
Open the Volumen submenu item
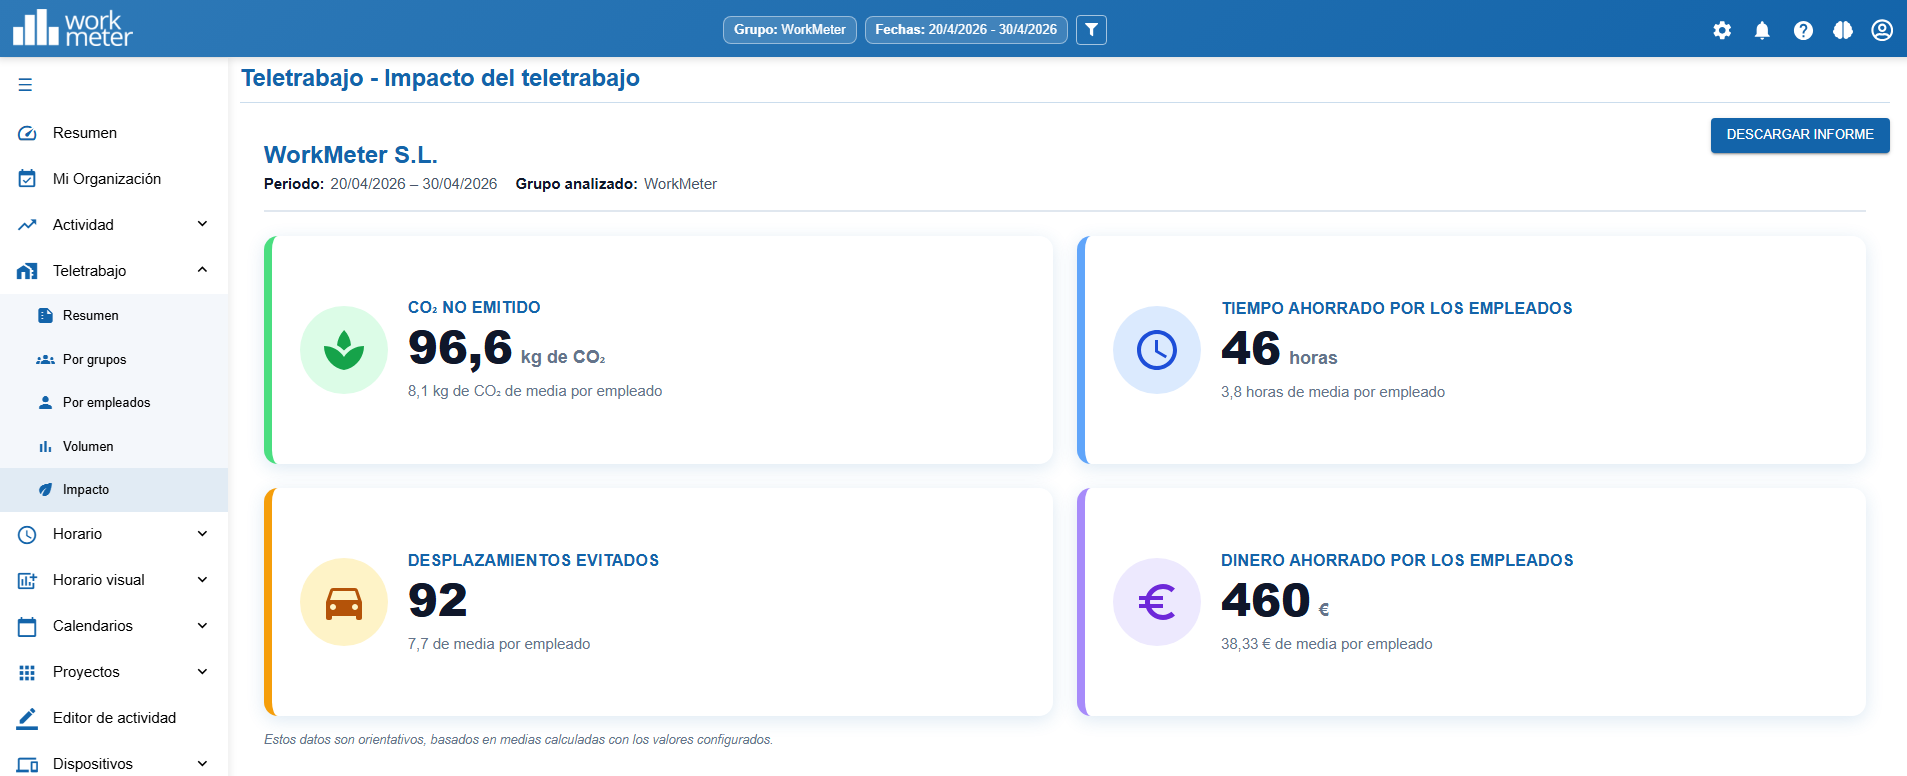pos(114,447)
